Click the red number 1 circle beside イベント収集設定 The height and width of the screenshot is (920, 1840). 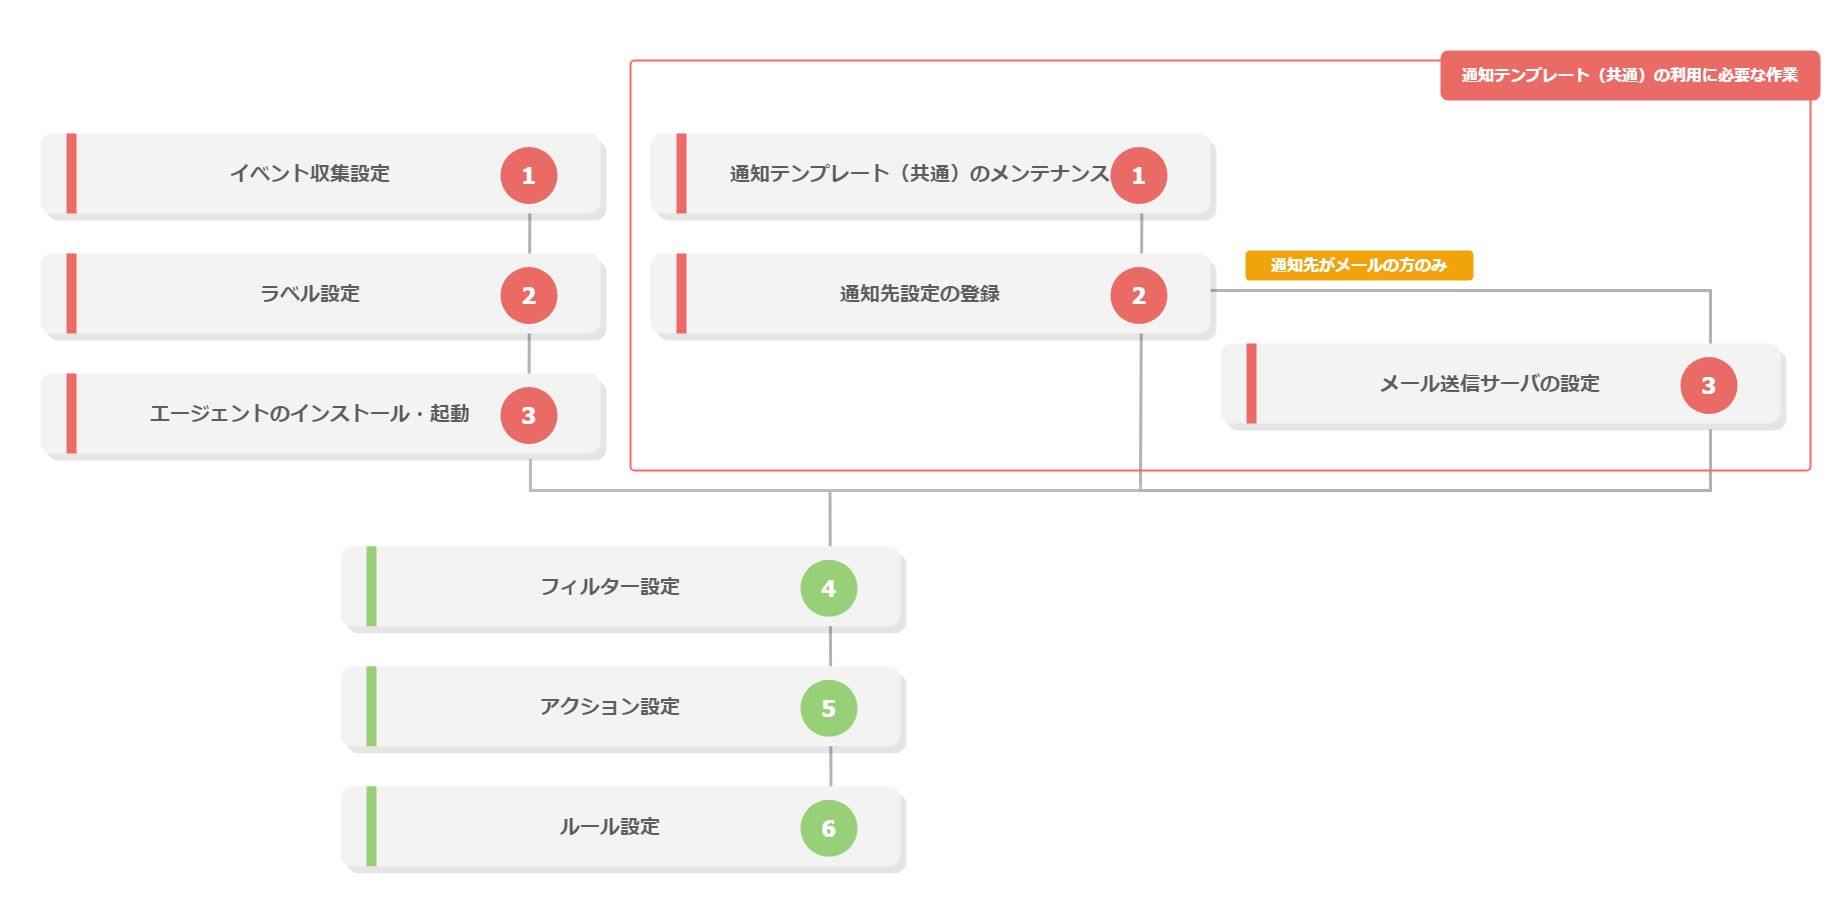pos(529,175)
